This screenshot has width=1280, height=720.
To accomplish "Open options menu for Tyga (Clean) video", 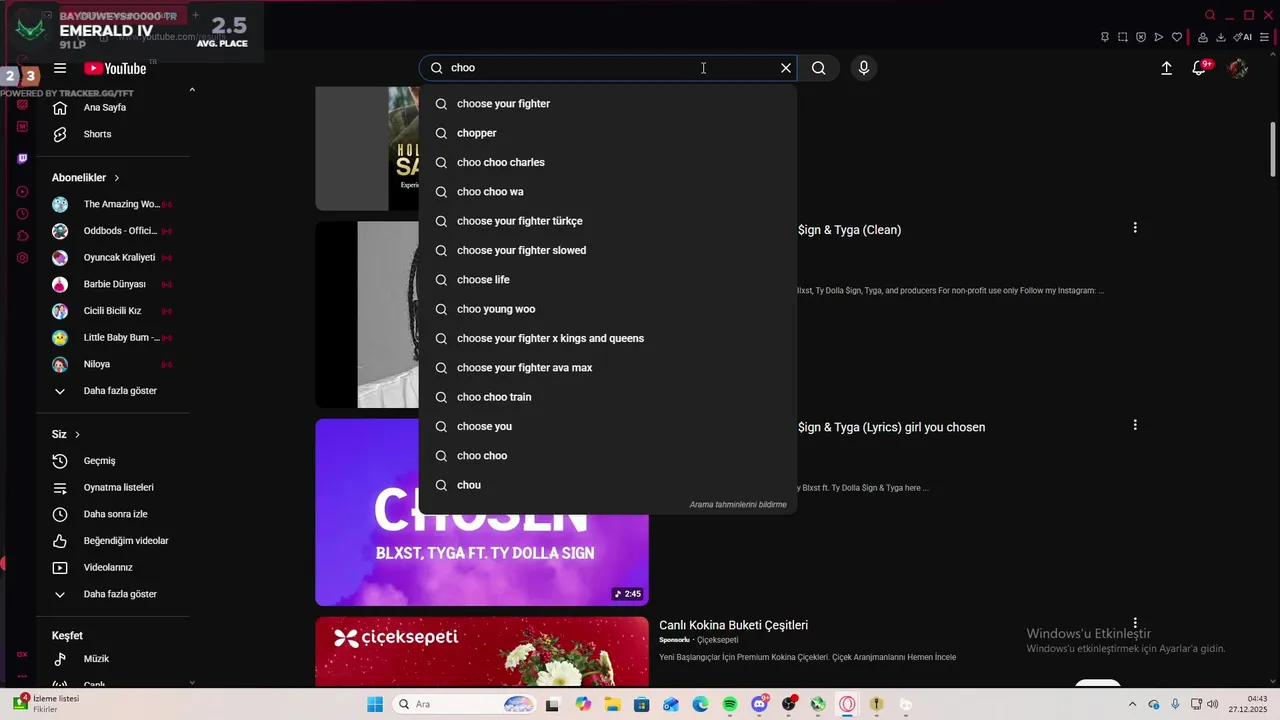I will pyautogui.click(x=1135, y=228).
